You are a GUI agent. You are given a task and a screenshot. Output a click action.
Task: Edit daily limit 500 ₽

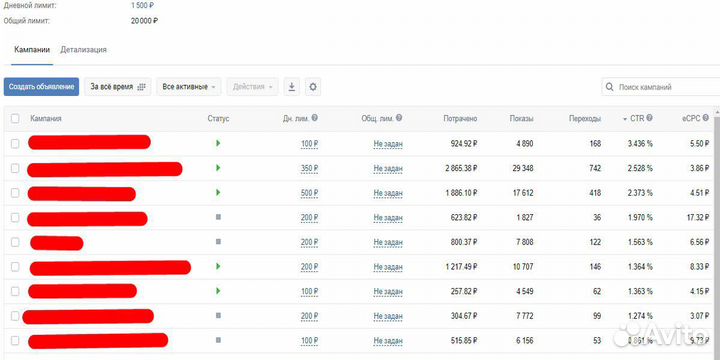coord(309,193)
